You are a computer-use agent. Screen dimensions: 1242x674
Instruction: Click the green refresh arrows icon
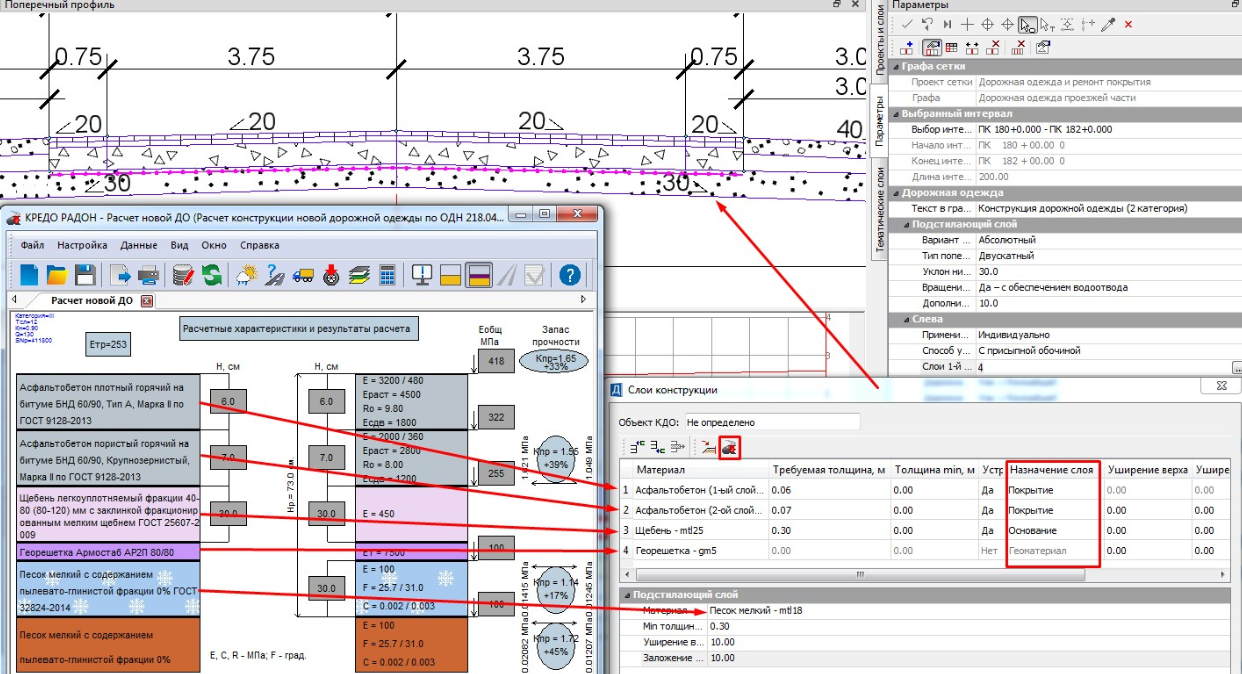(x=211, y=274)
